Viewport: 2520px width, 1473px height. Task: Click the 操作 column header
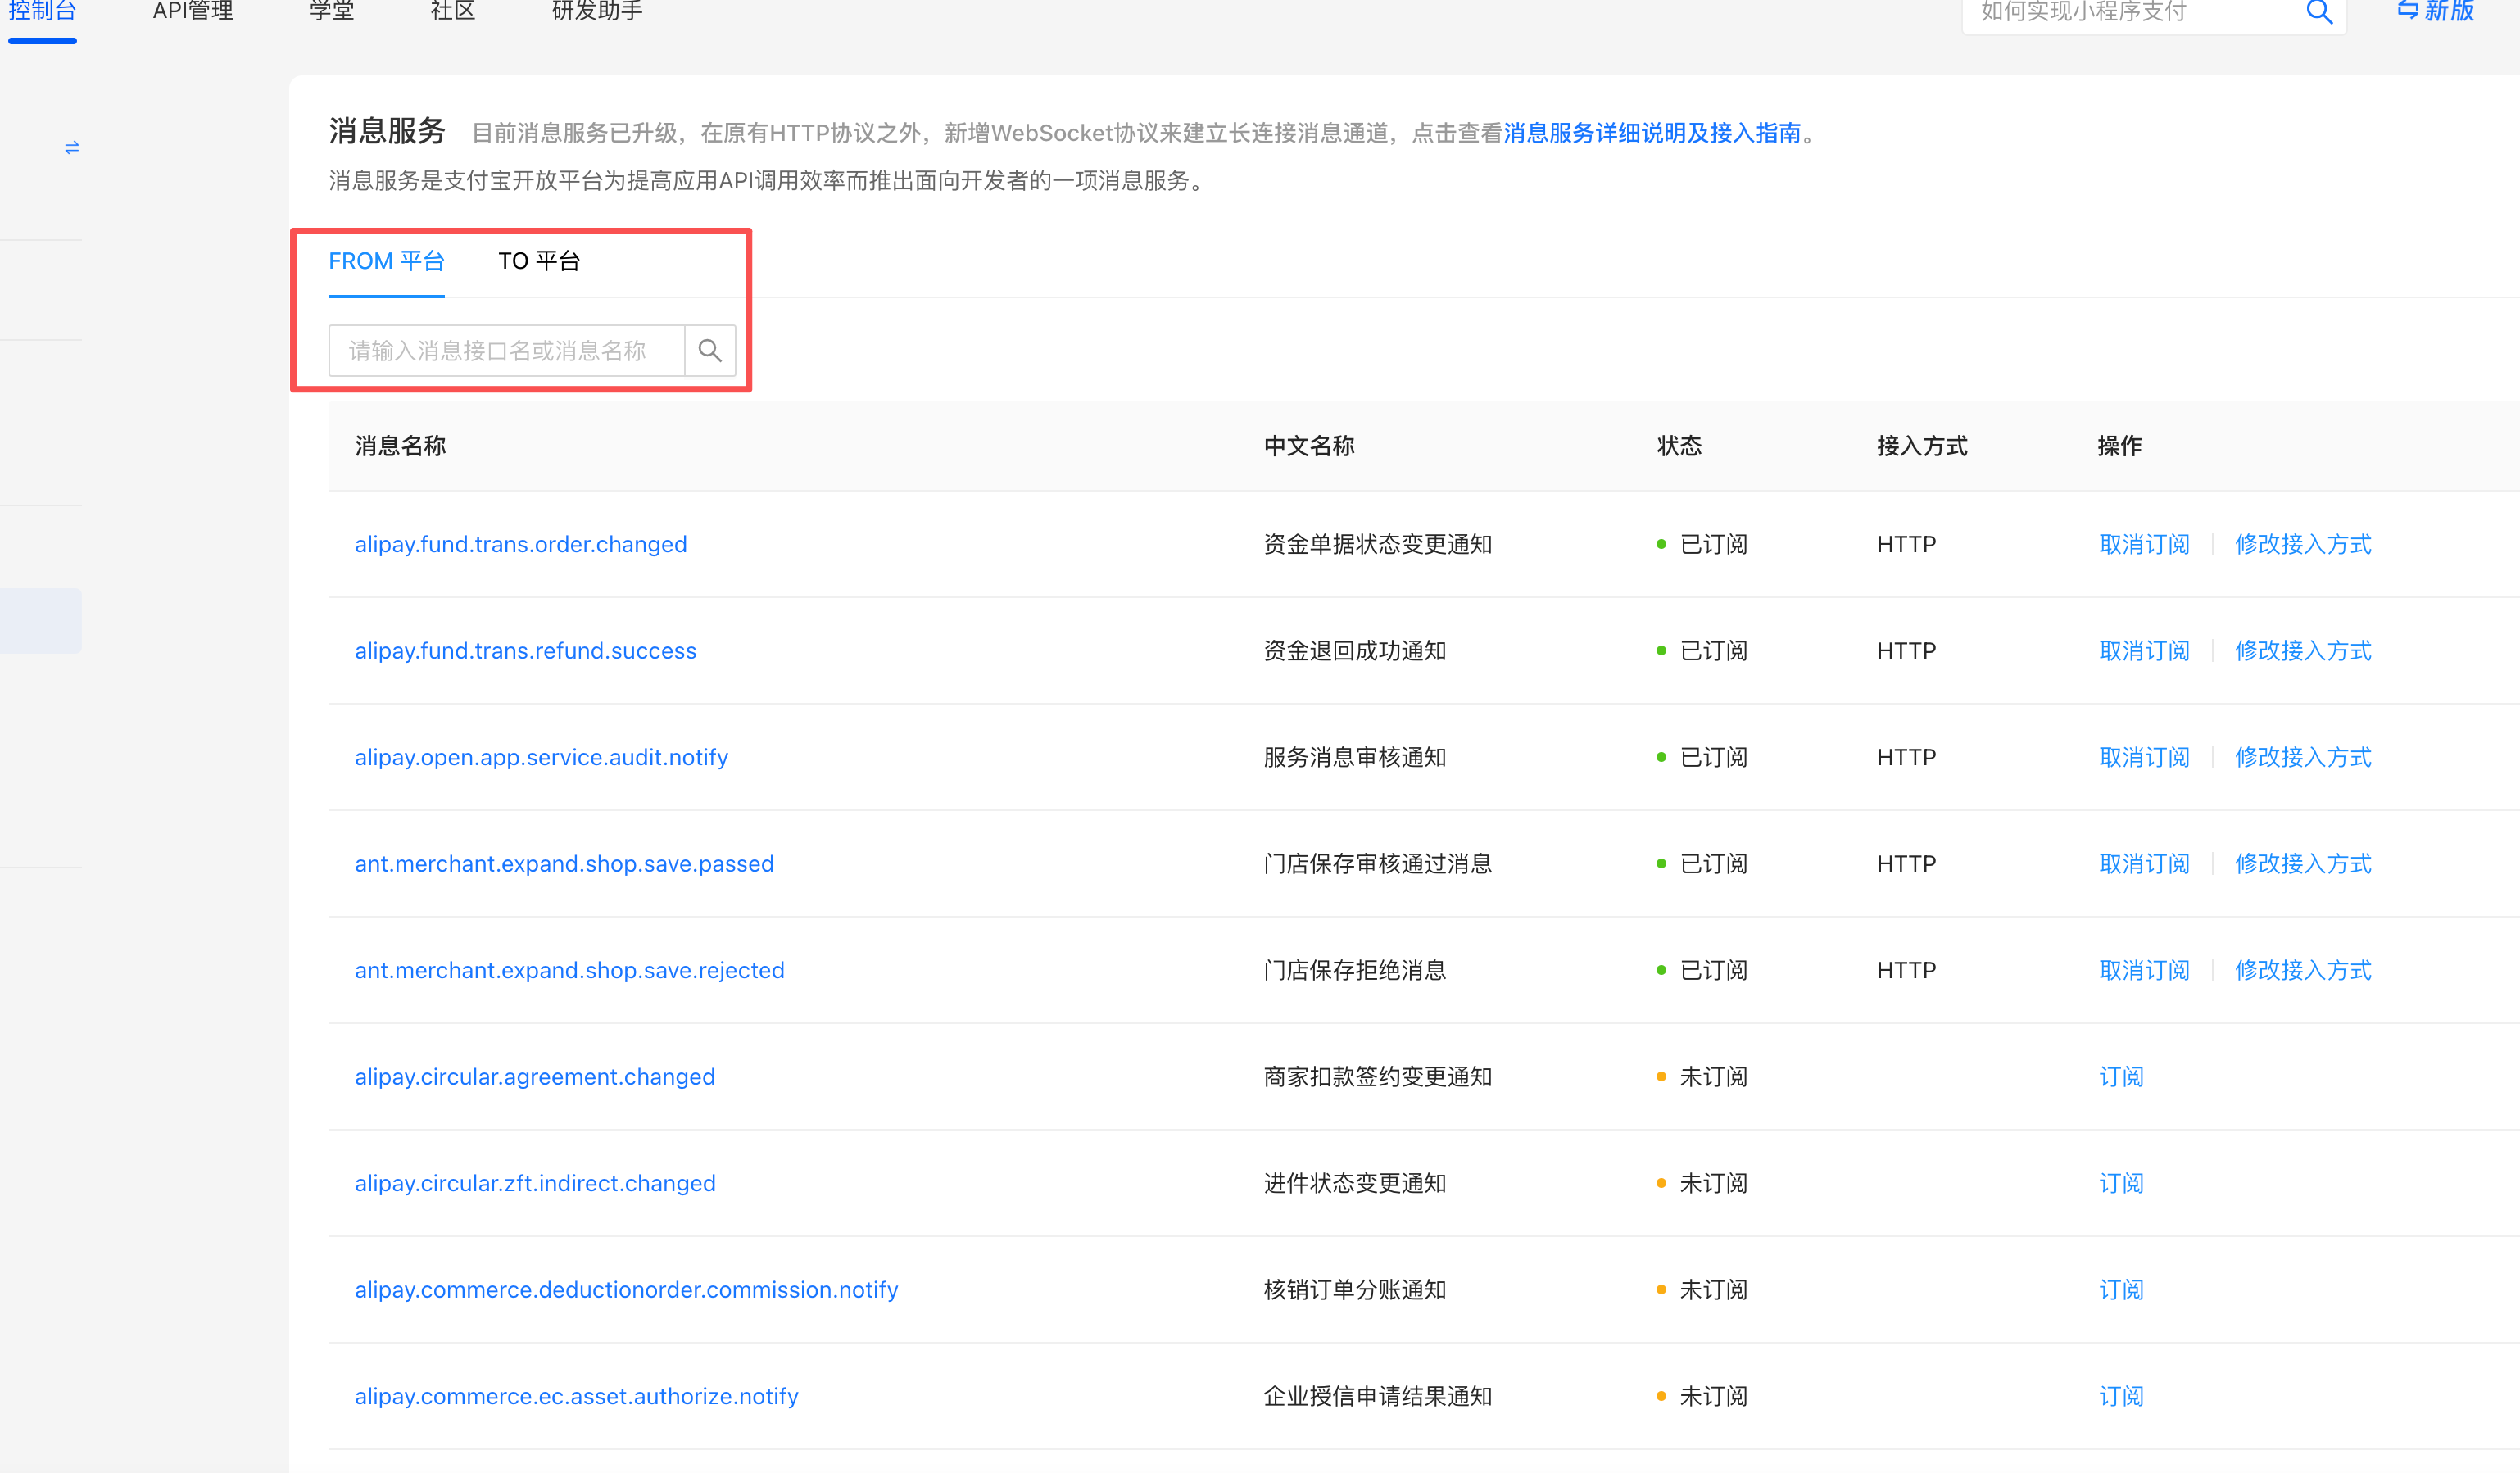click(2120, 446)
